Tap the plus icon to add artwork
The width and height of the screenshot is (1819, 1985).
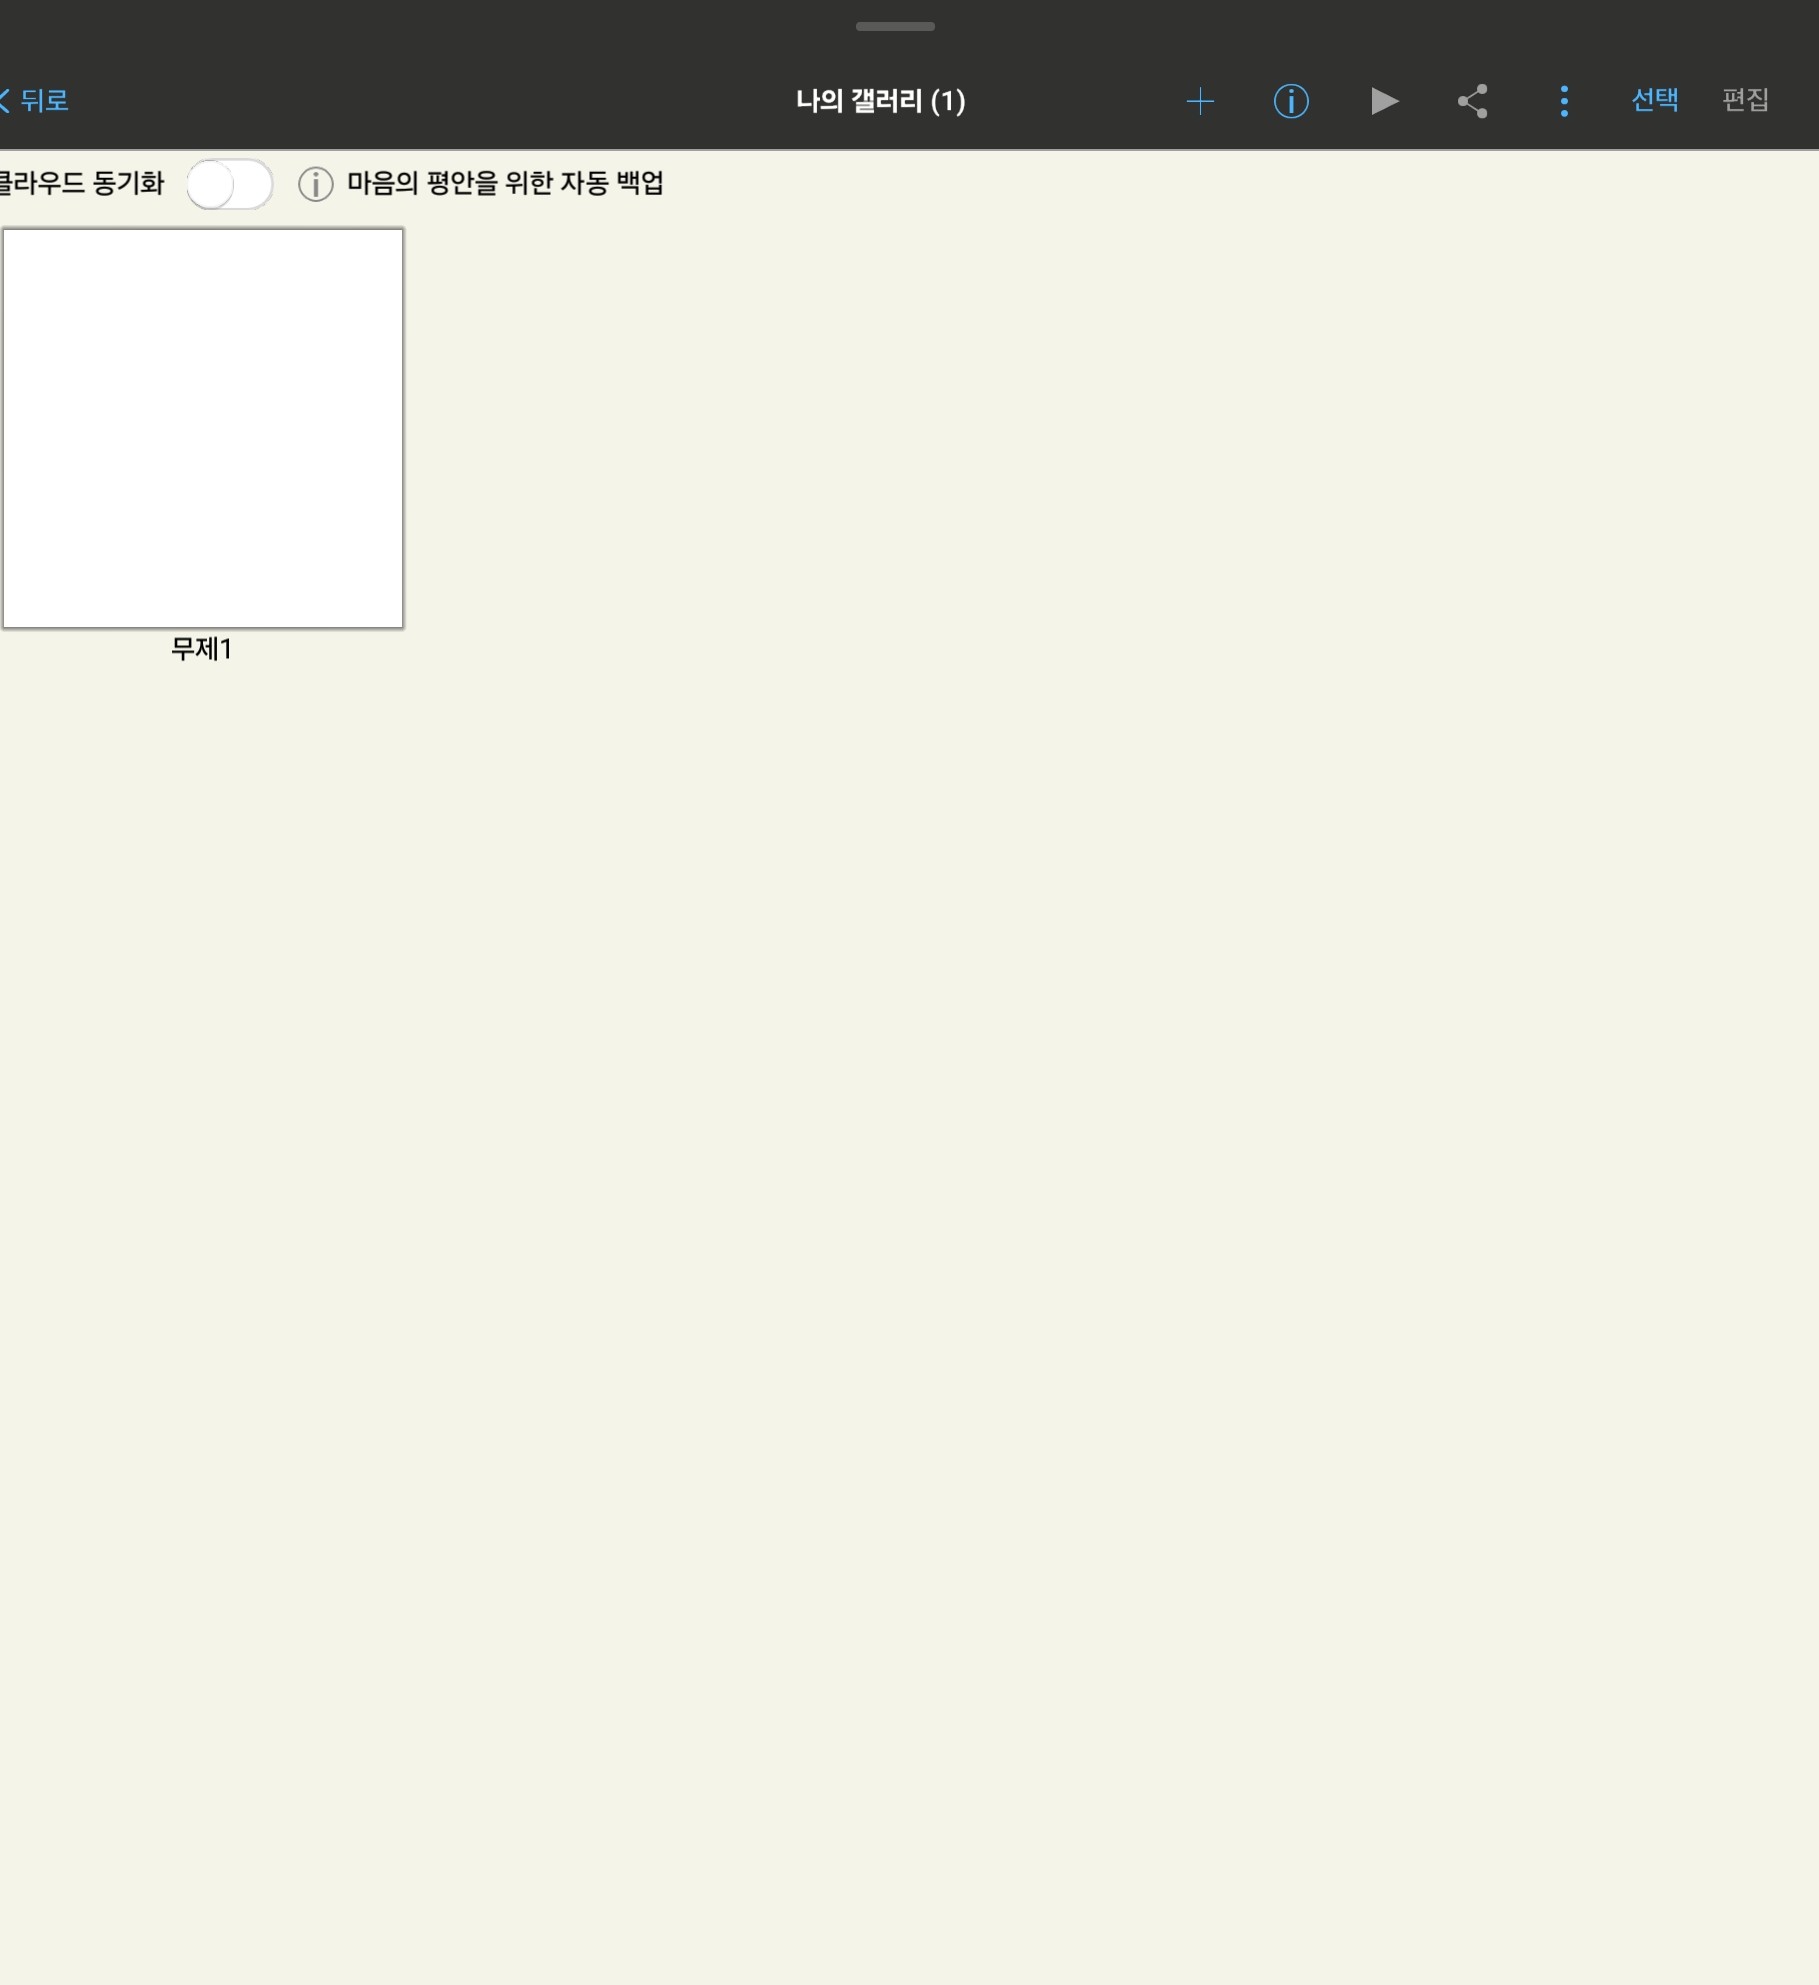pyautogui.click(x=1199, y=101)
